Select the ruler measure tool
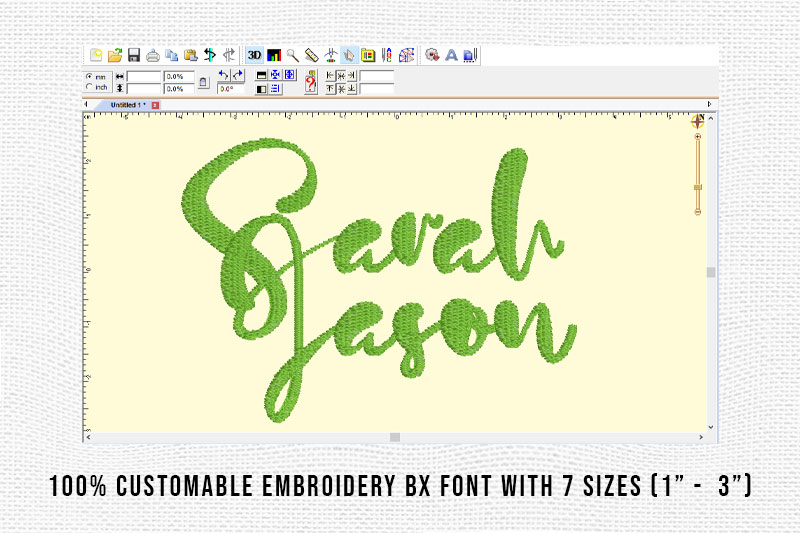 point(311,55)
